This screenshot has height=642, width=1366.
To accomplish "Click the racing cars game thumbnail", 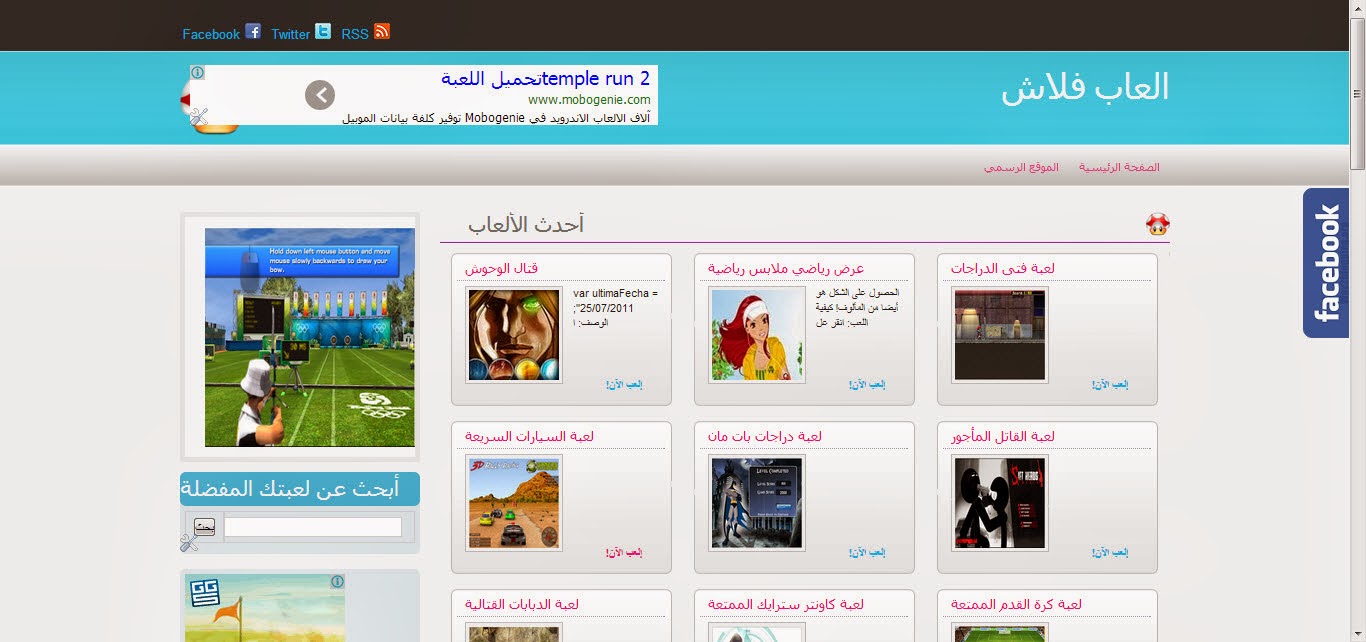I will (514, 503).
